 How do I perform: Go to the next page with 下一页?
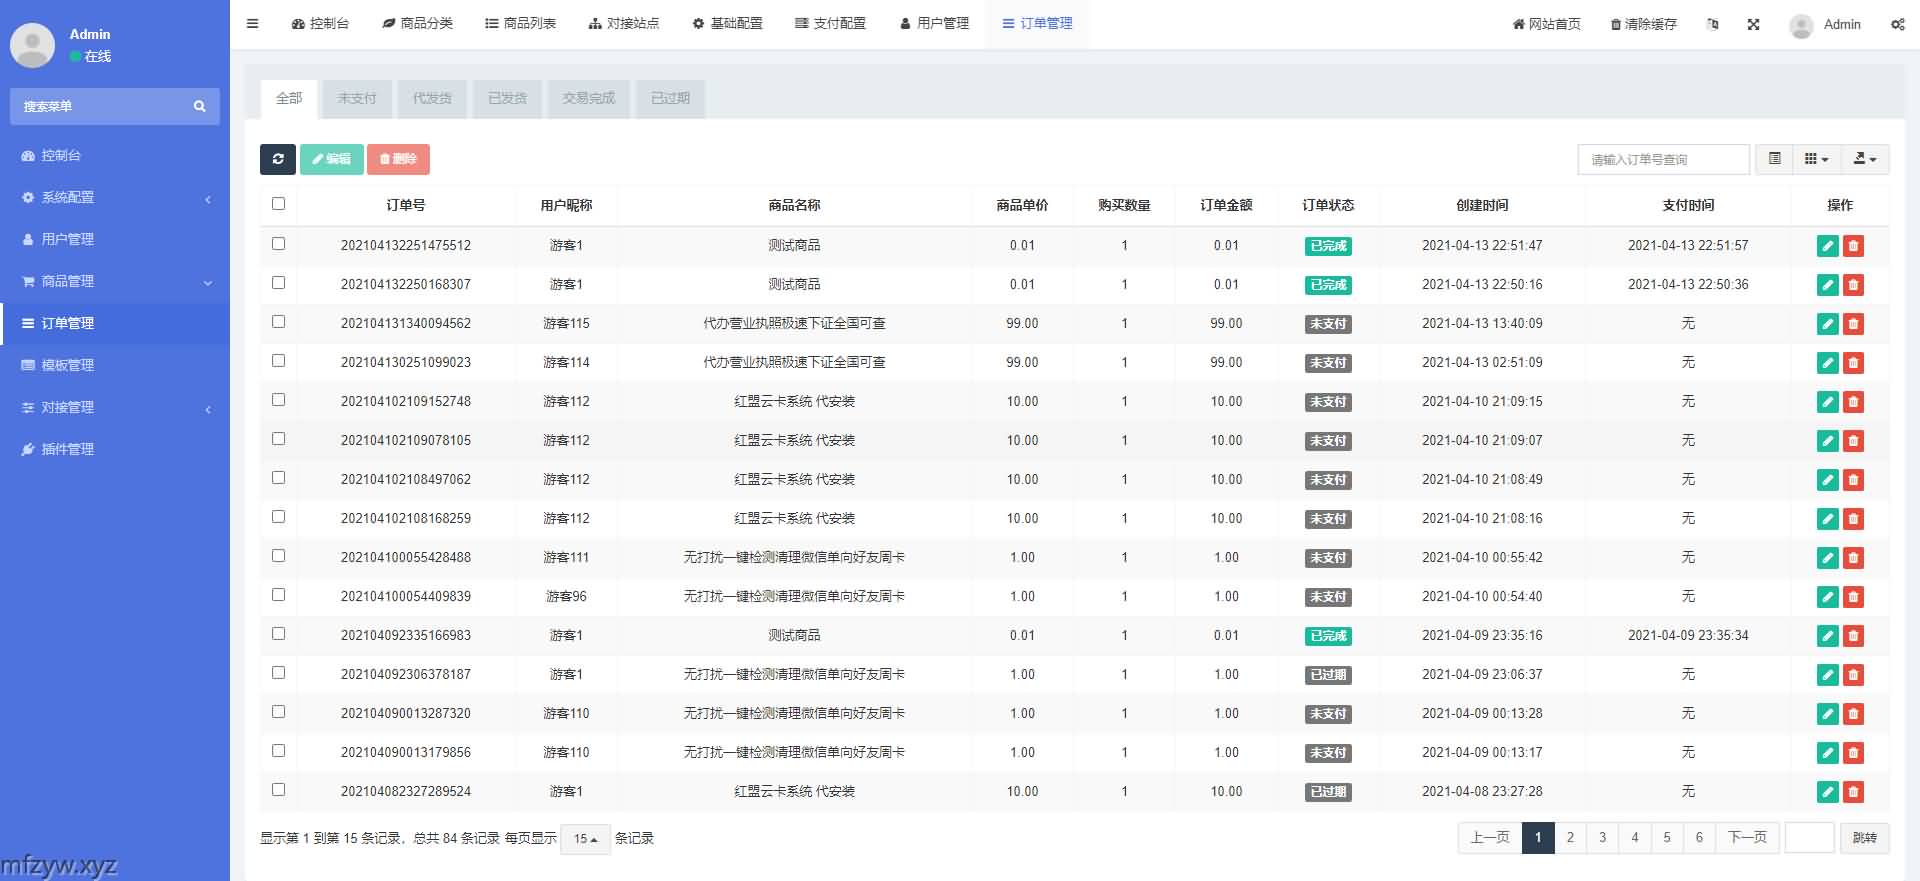(1747, 838)
